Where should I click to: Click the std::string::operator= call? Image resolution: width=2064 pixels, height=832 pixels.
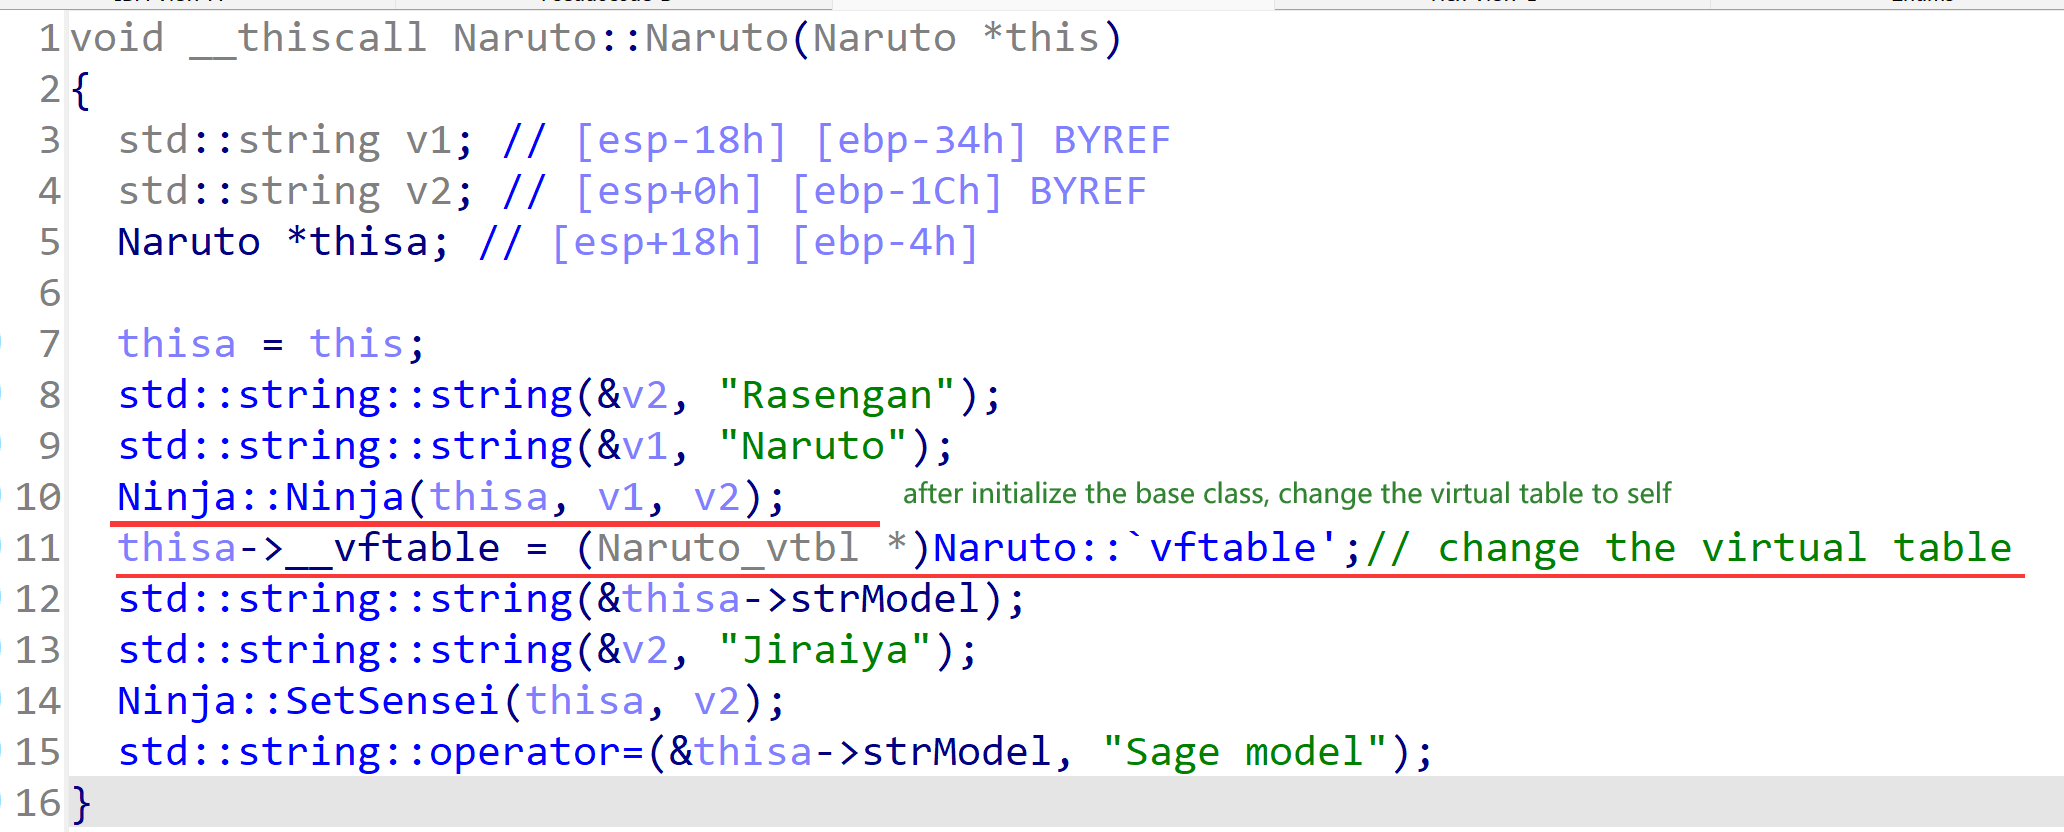tap(380, 752)
